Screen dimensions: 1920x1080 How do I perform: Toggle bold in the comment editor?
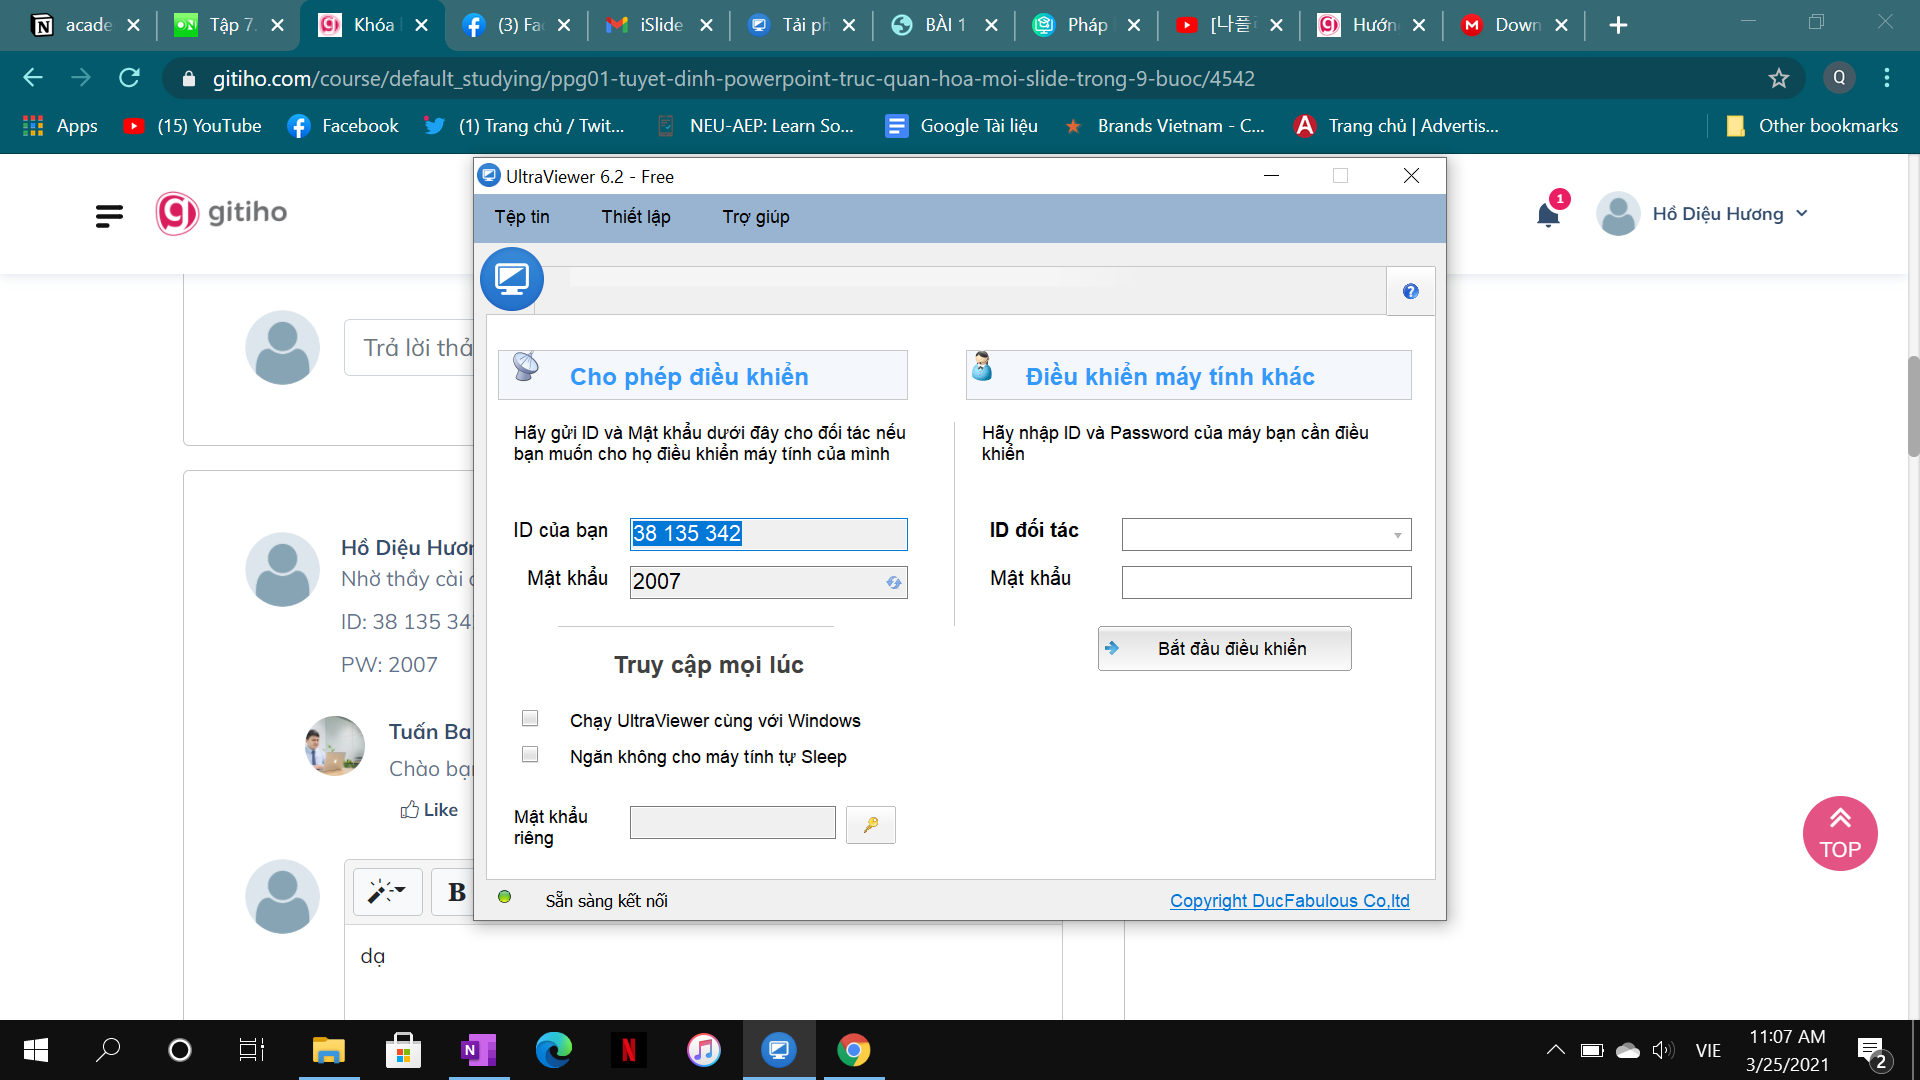pyautogui.click(x=456, y=891)
